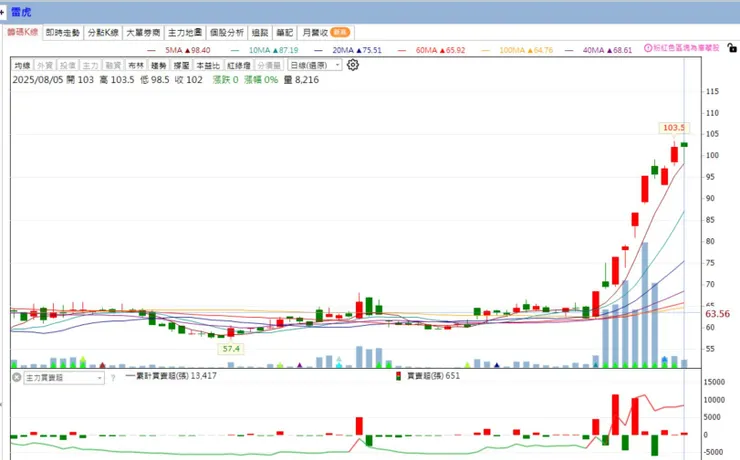Click the 57.4 low price label
Viewport: 740px width, 460px height.
point(231,349)
